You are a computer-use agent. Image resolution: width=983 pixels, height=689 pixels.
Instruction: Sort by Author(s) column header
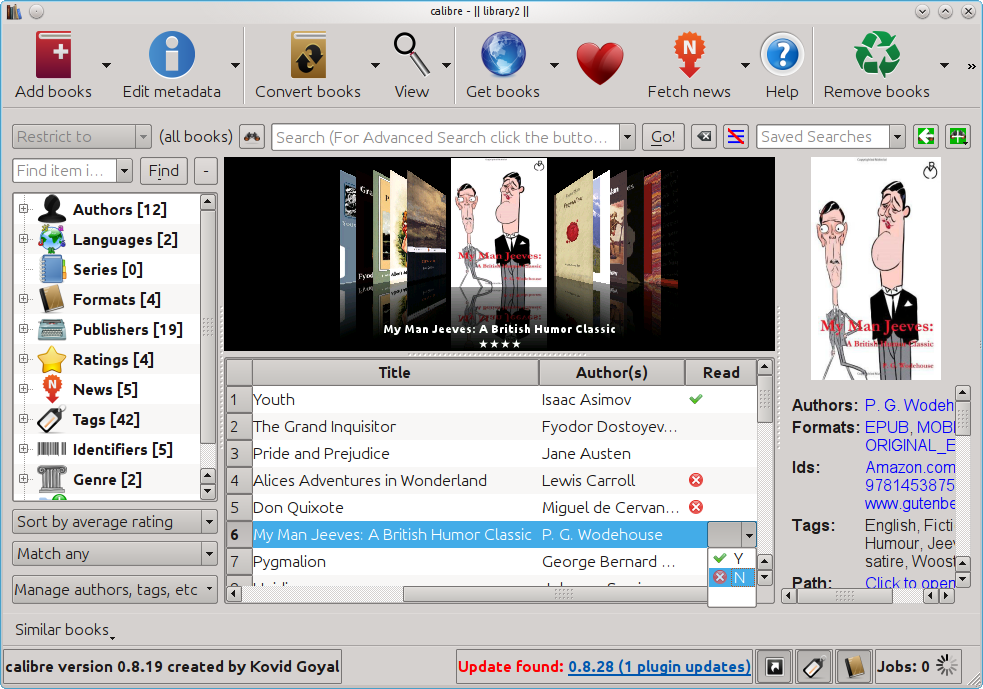[x=611, y=372]
